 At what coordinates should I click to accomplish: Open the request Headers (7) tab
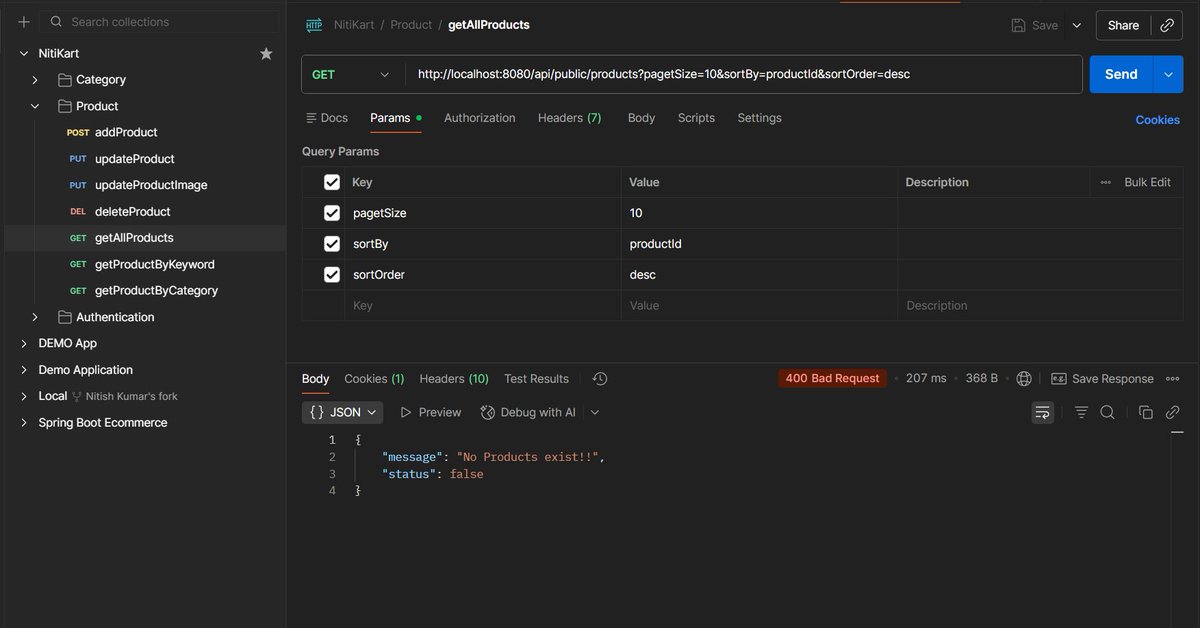point(570,118)
